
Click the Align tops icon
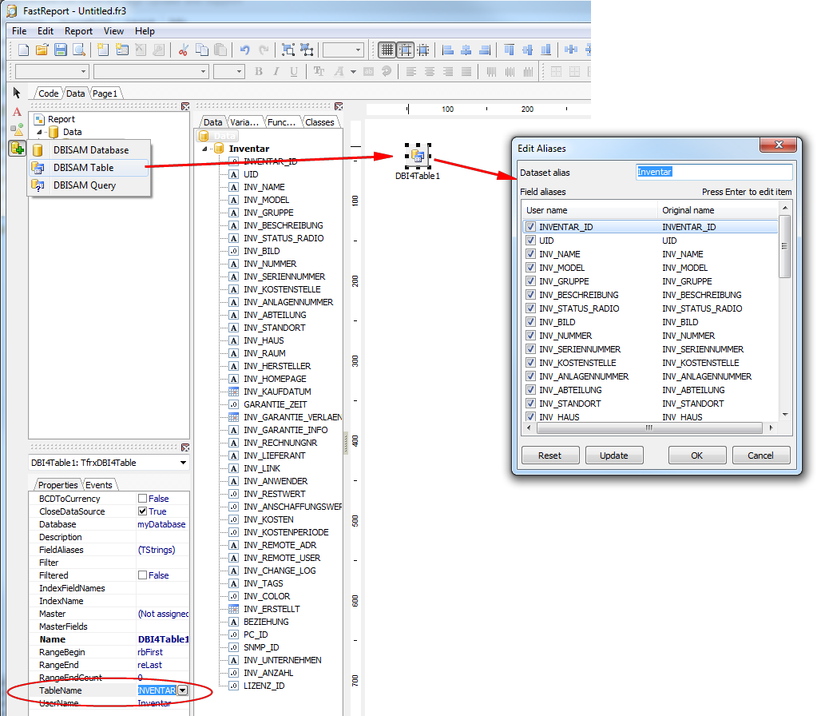pyautogui.click(x=509, y=50)
